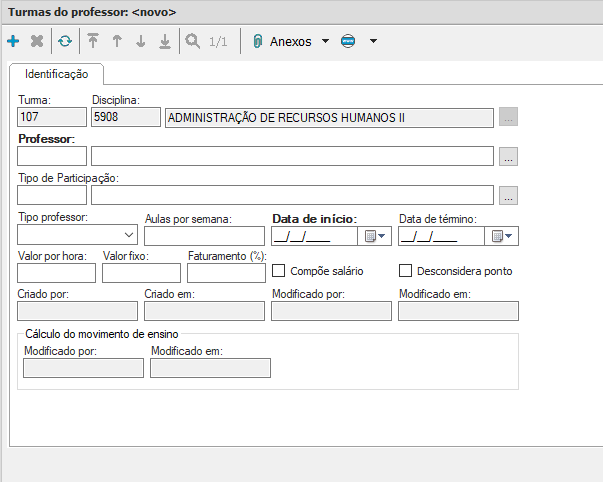Click the delete record X icon
The width and height of the screenshot is (603, 482).
tap(37, 42)
